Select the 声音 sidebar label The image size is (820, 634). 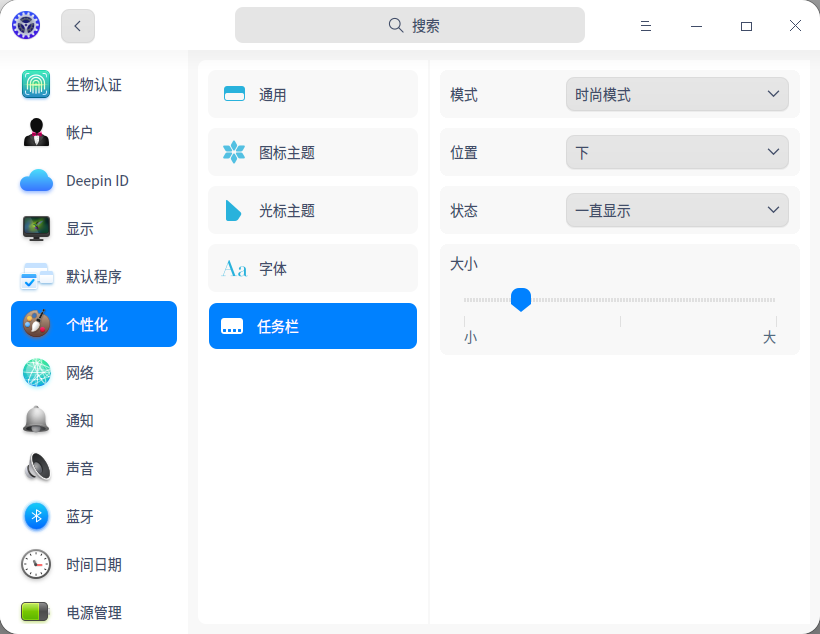[79, 469]
